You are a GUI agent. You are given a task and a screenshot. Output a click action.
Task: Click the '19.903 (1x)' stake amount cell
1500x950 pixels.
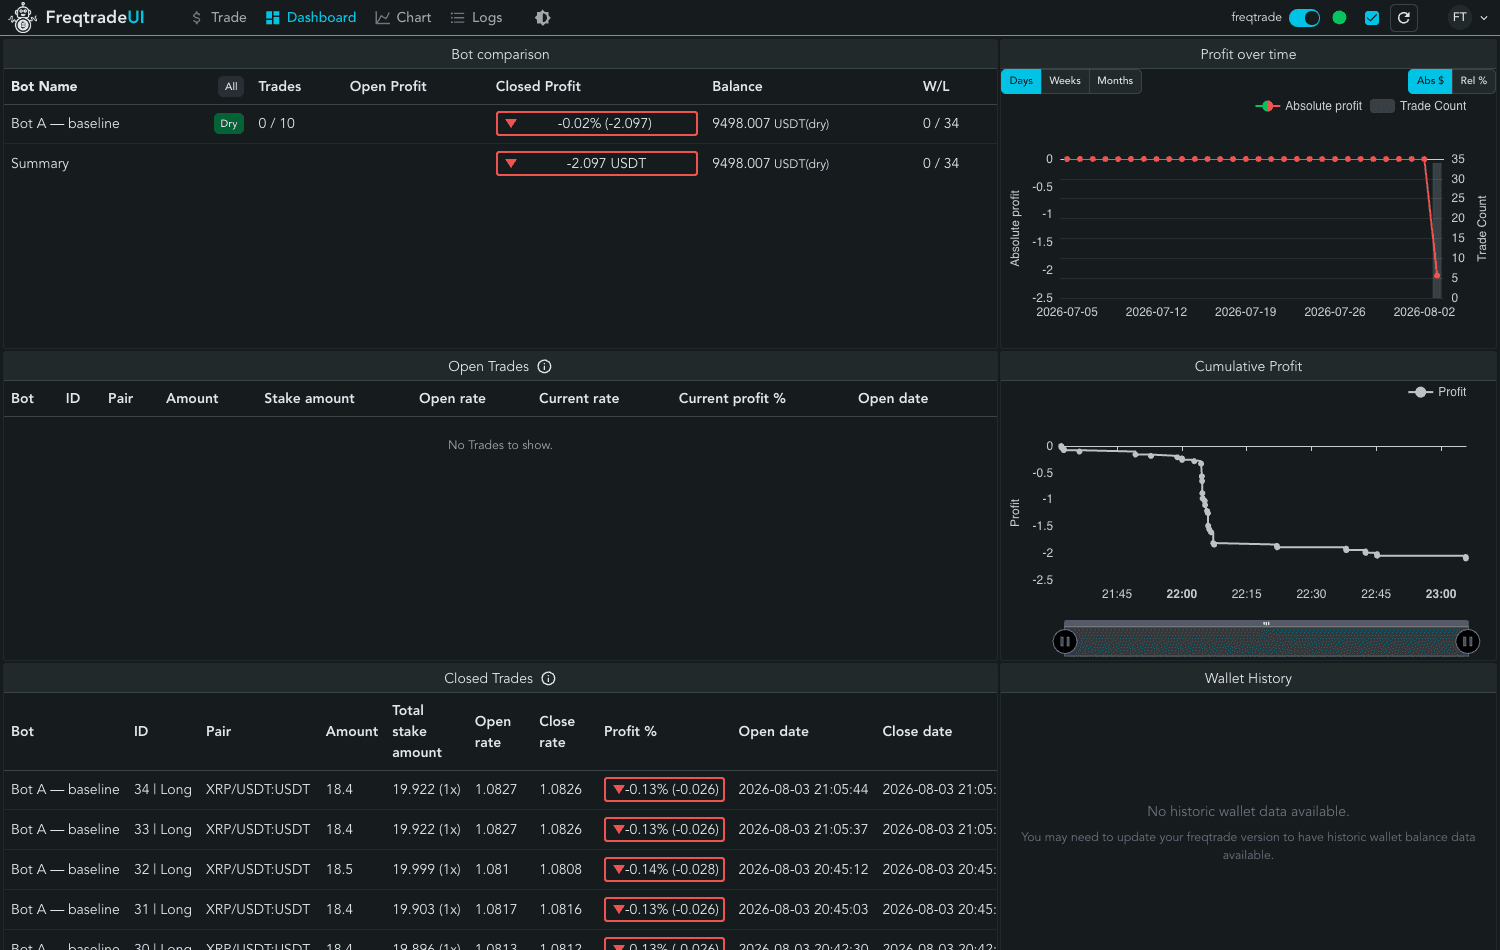tap(426, 910)
